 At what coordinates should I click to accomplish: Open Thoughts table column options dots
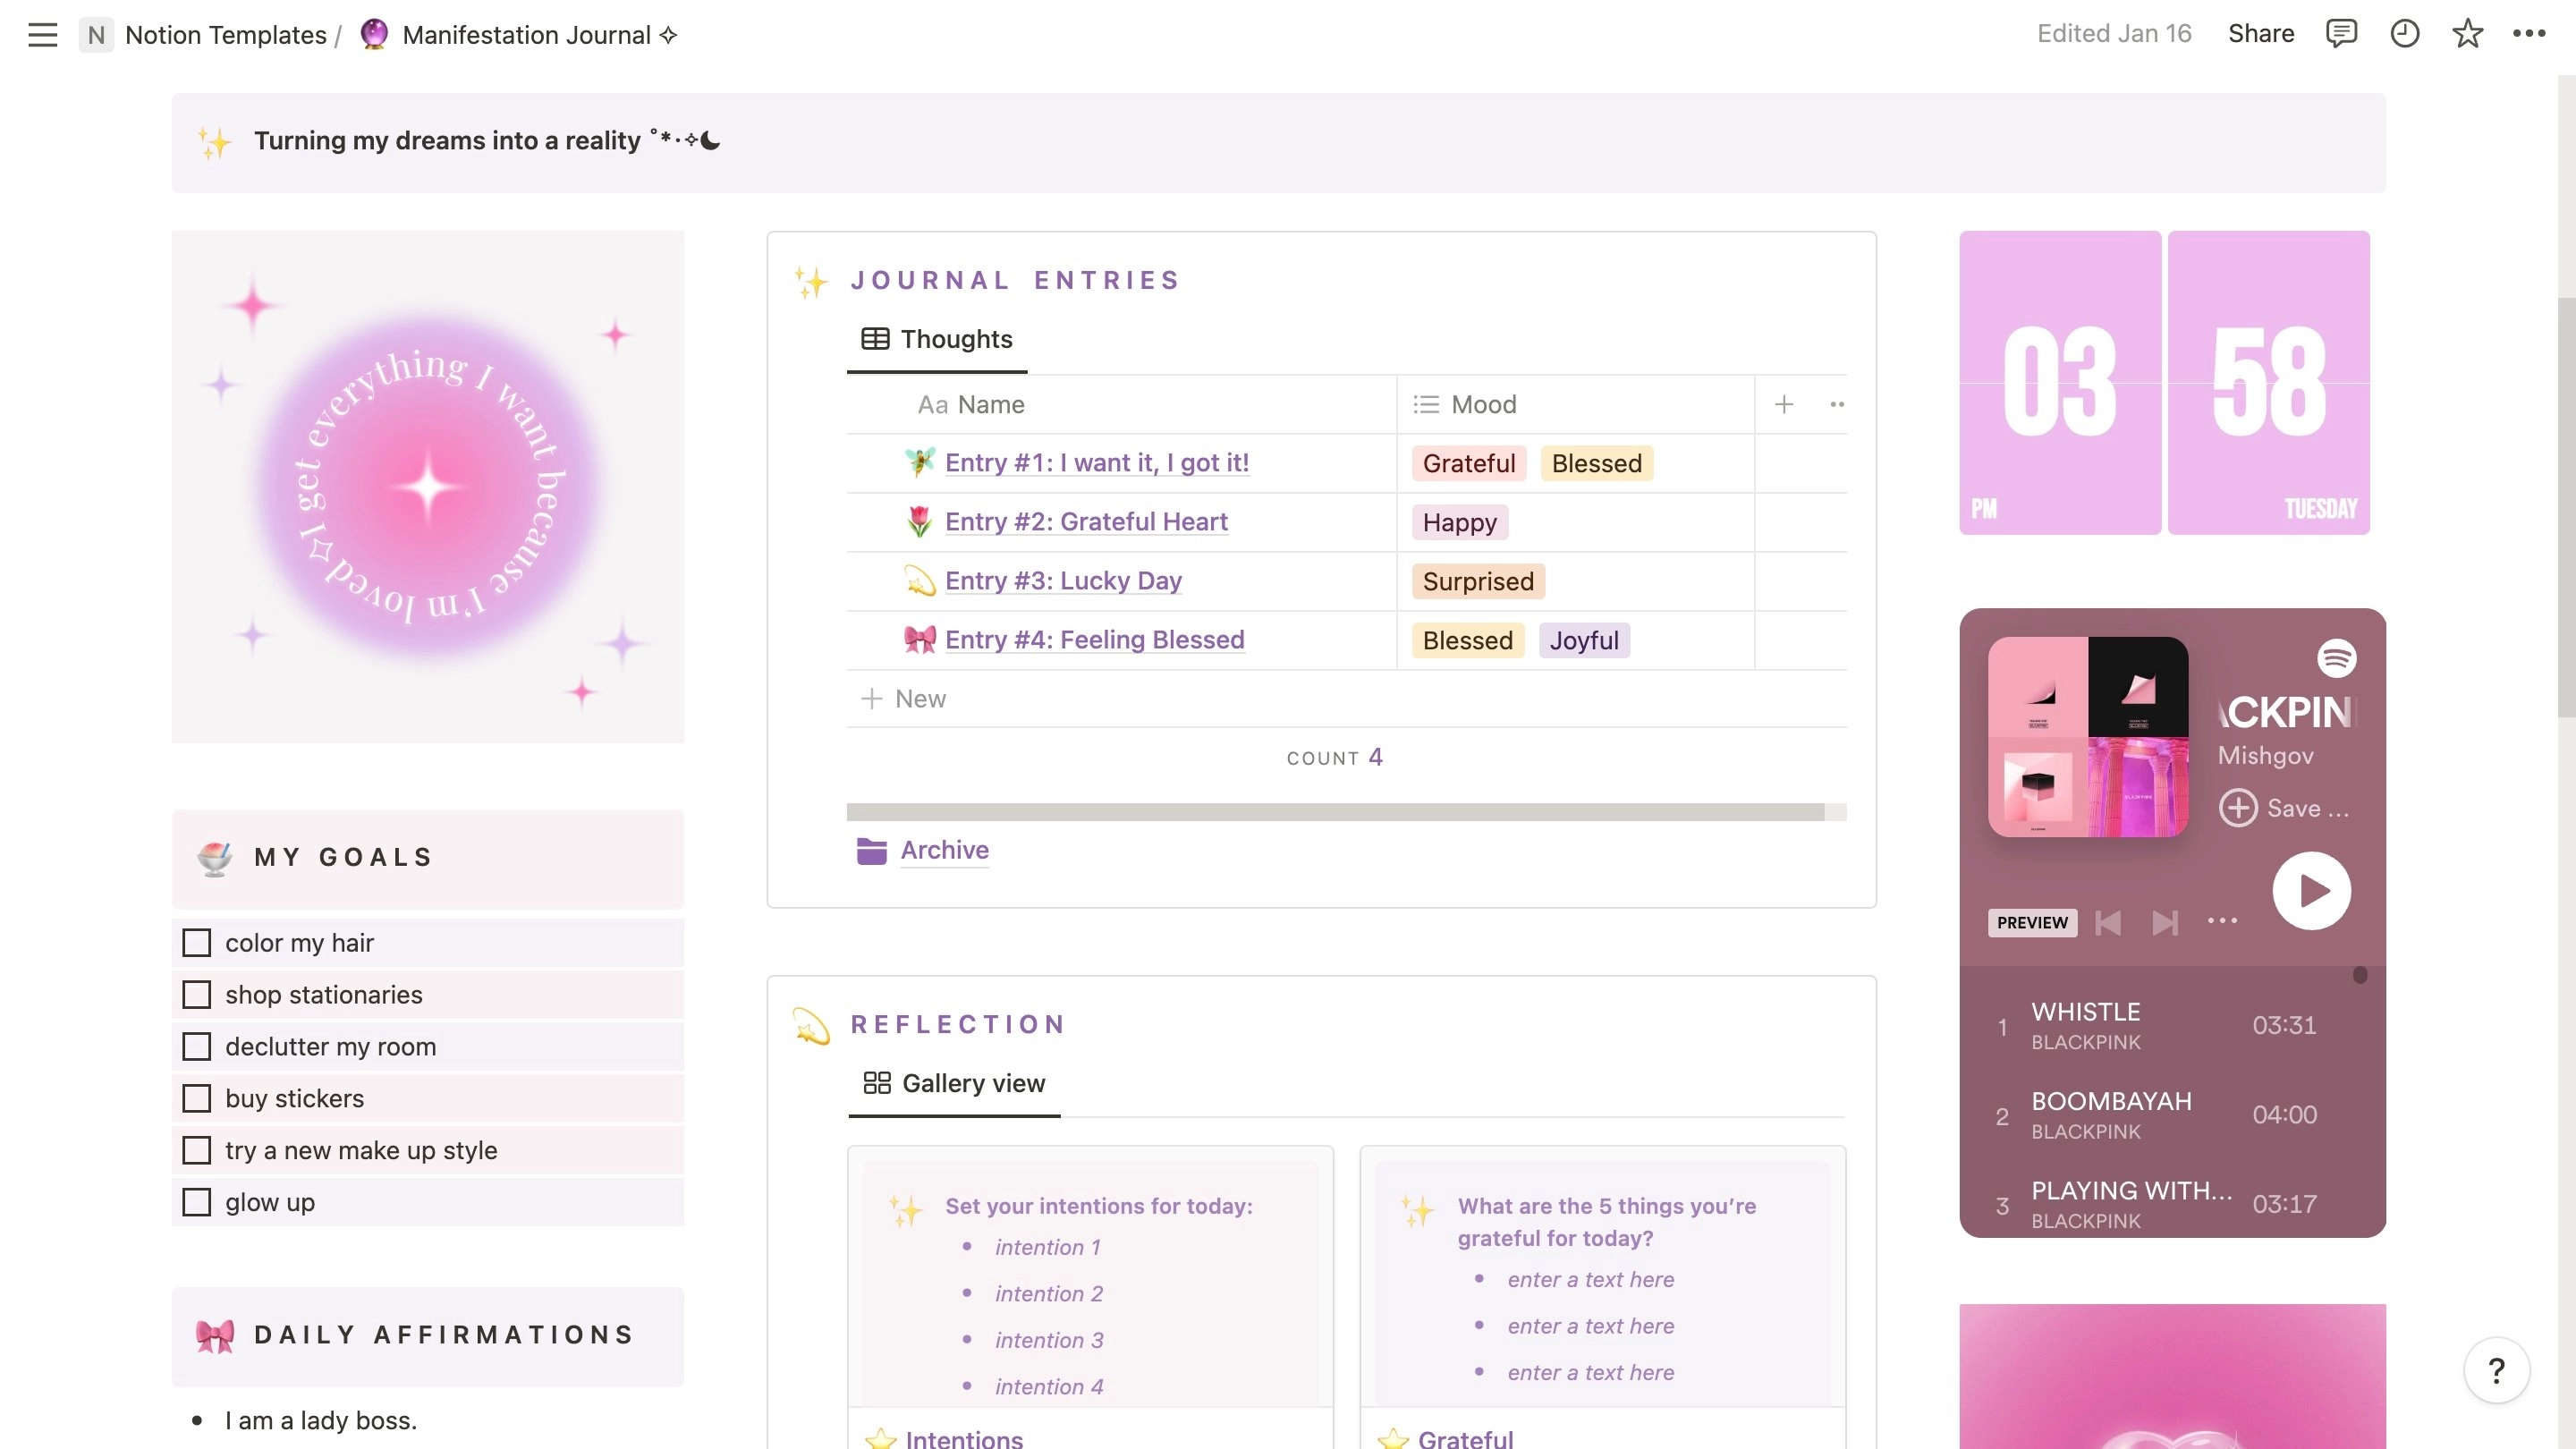click(1837, 404)
